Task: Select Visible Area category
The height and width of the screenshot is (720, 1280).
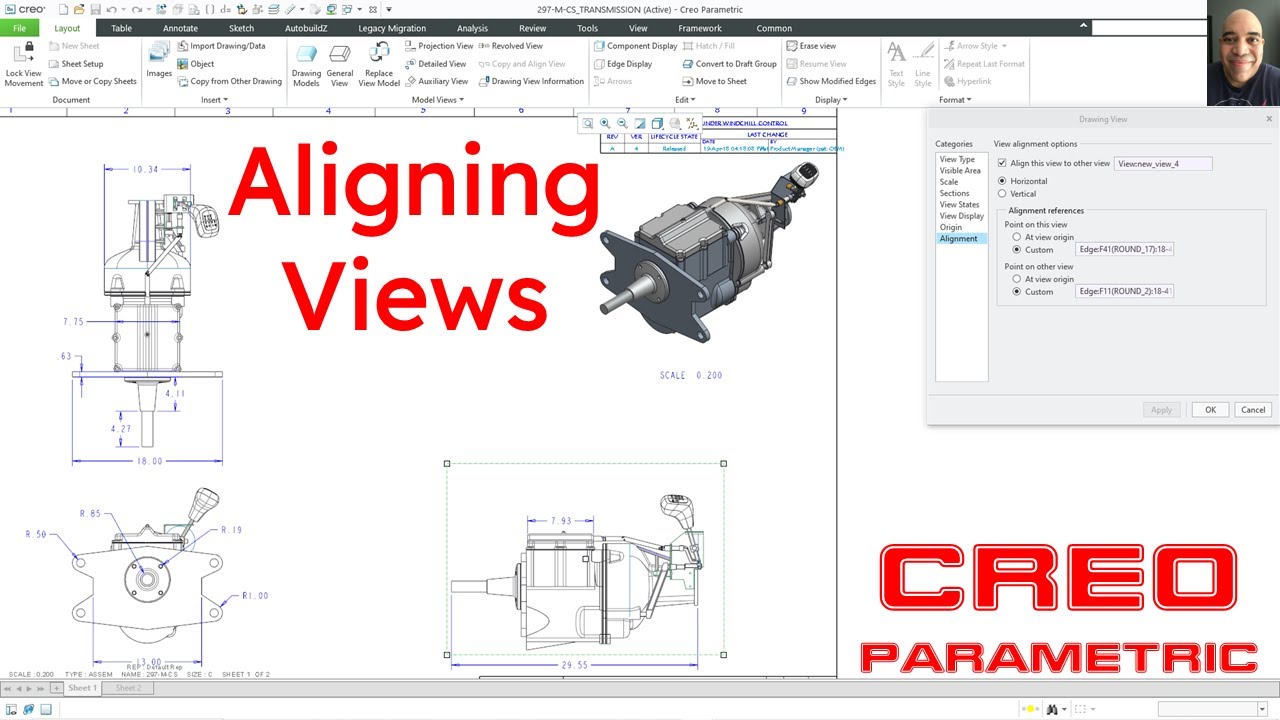Action: tap(960, 171)
